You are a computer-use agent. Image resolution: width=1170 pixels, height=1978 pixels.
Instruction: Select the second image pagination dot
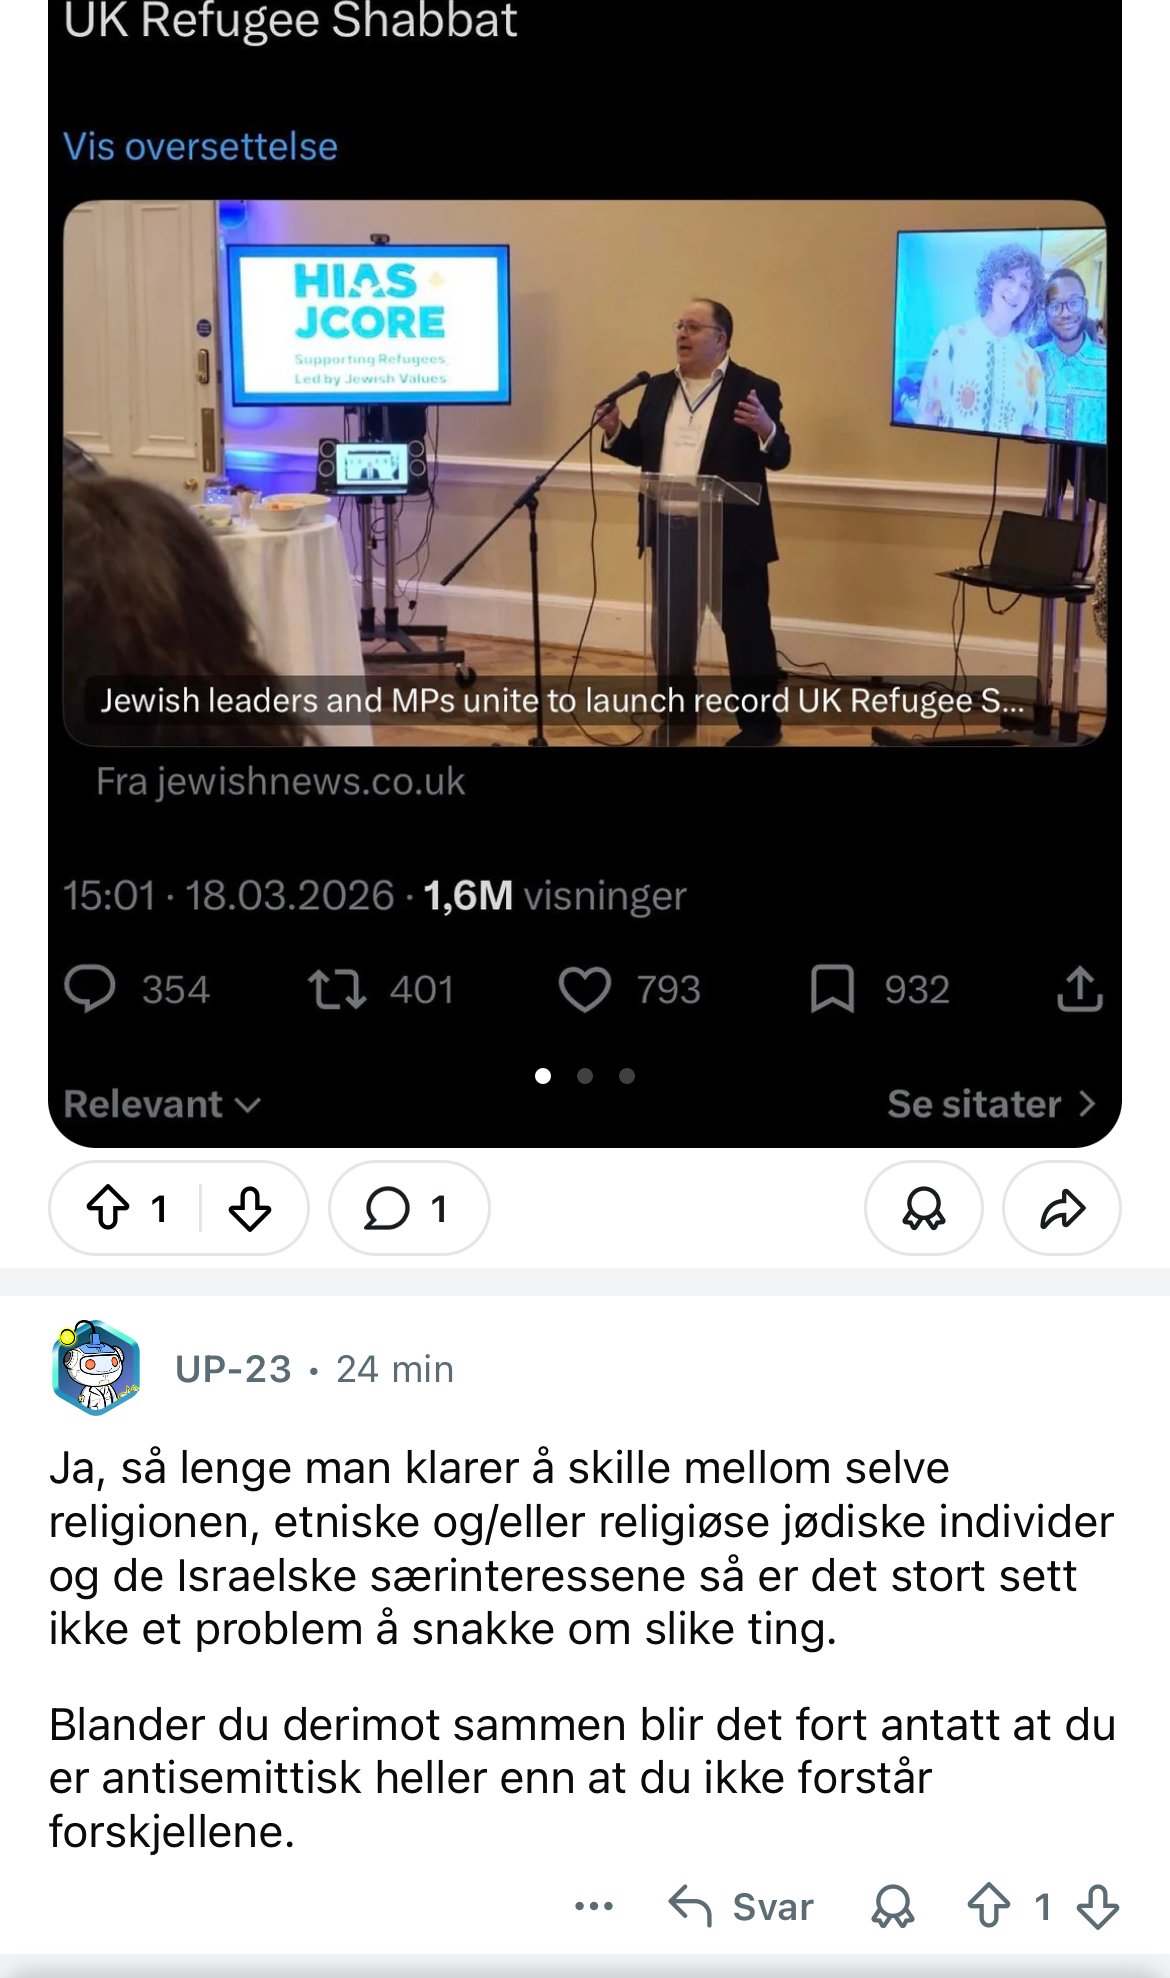pos(585,1076)
